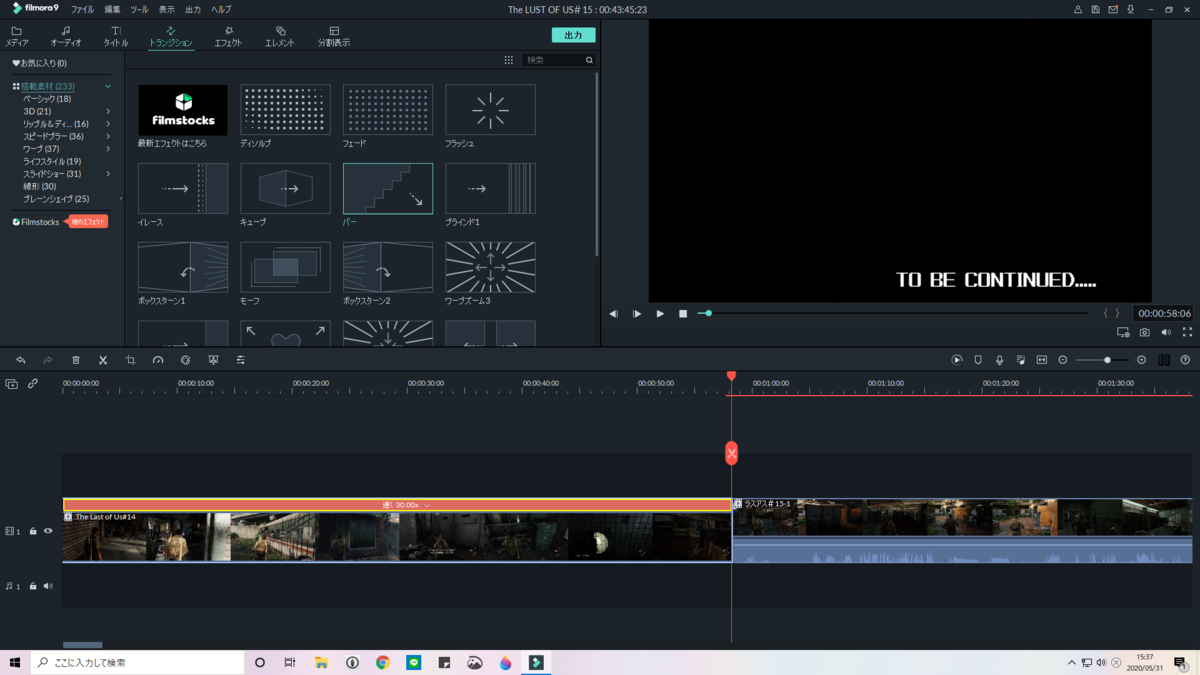Expand the 3D (21) category

[x=108, y=111]
